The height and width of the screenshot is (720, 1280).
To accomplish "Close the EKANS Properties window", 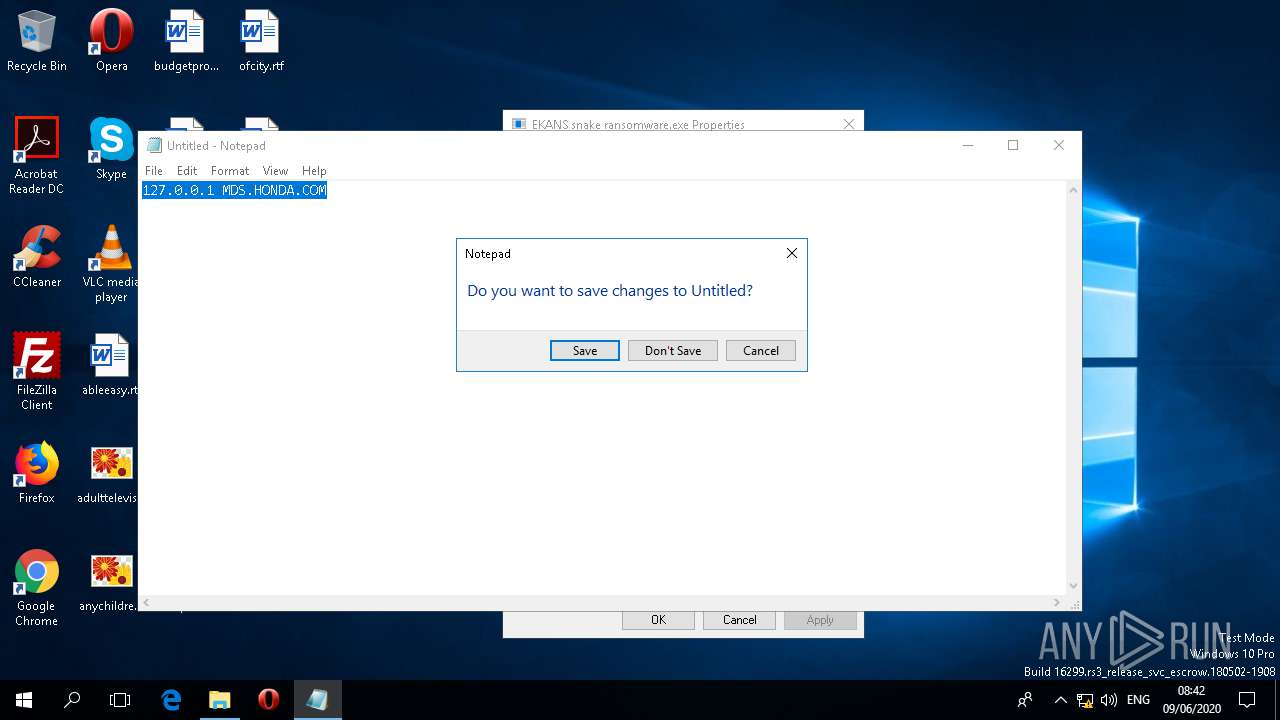I will click(849, 124).
